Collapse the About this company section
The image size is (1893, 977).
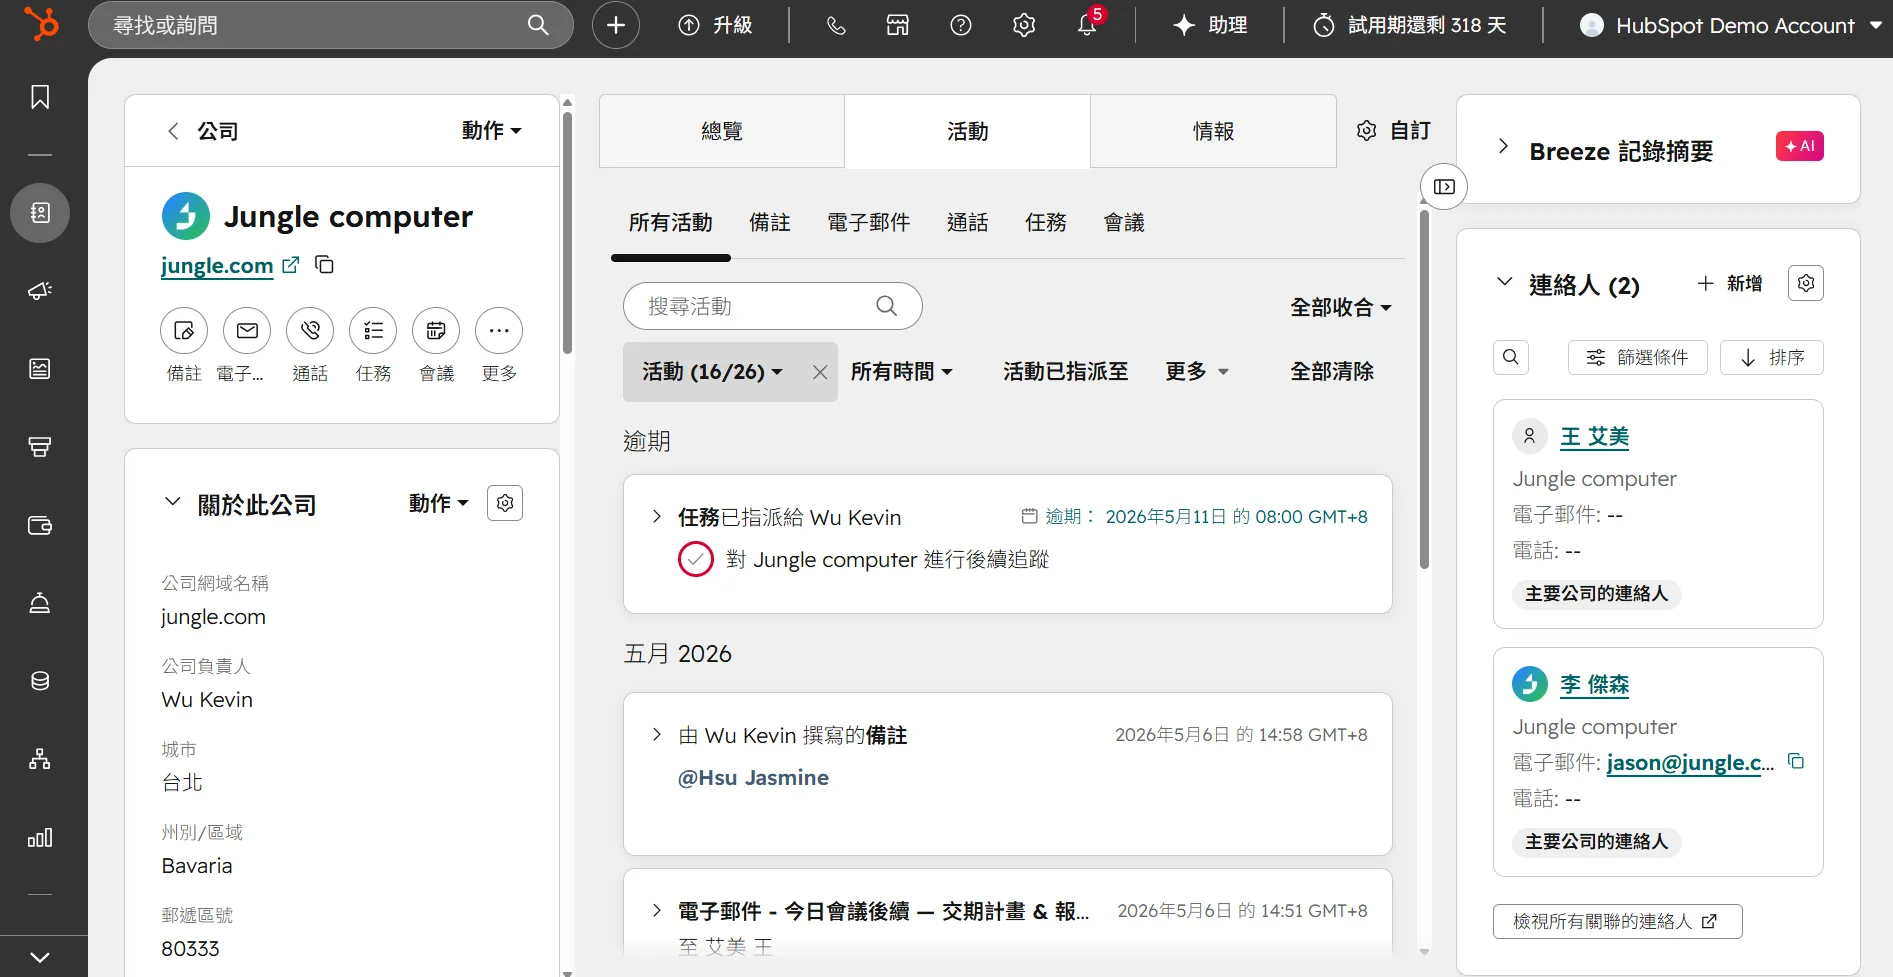click(x=172, y=502)
